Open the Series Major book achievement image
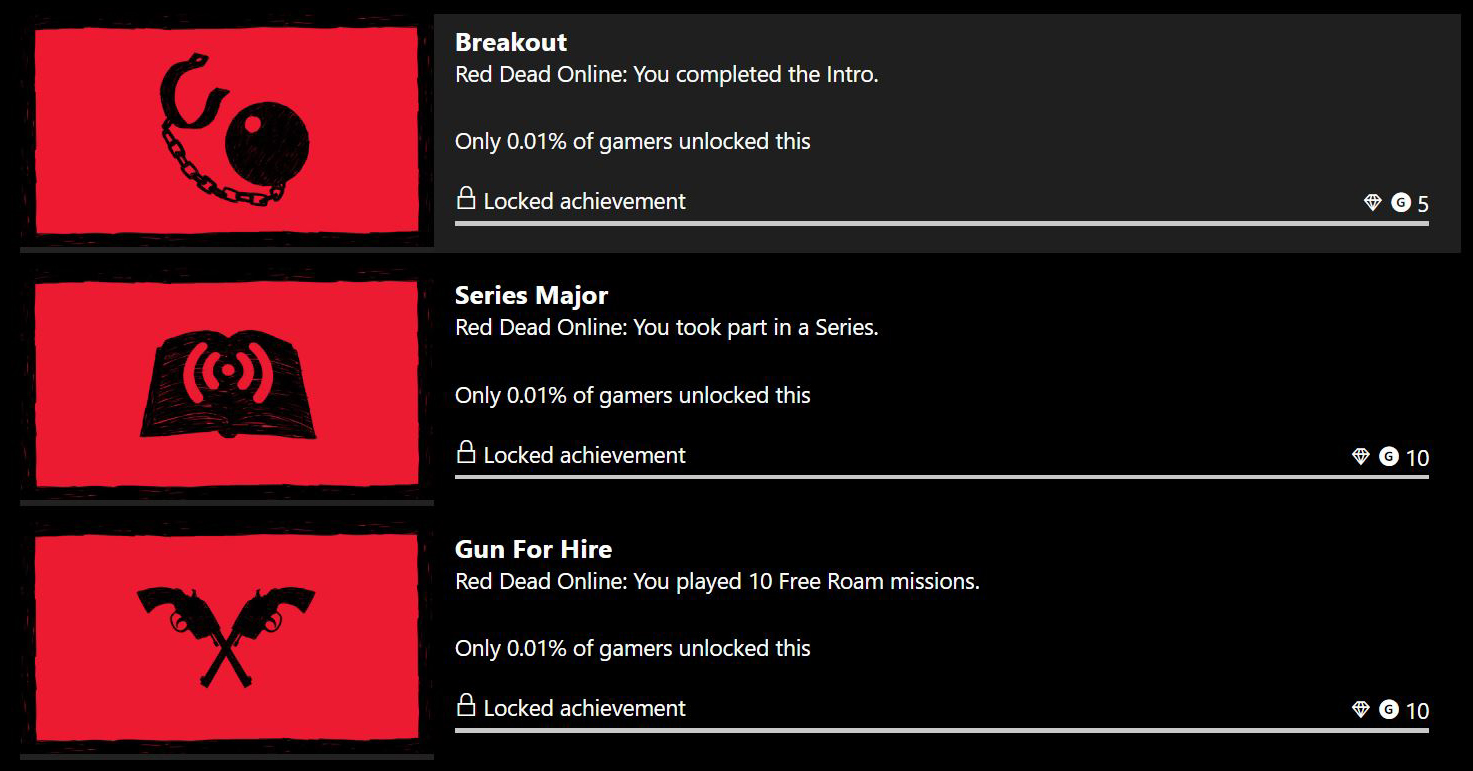 pos(227,385)
